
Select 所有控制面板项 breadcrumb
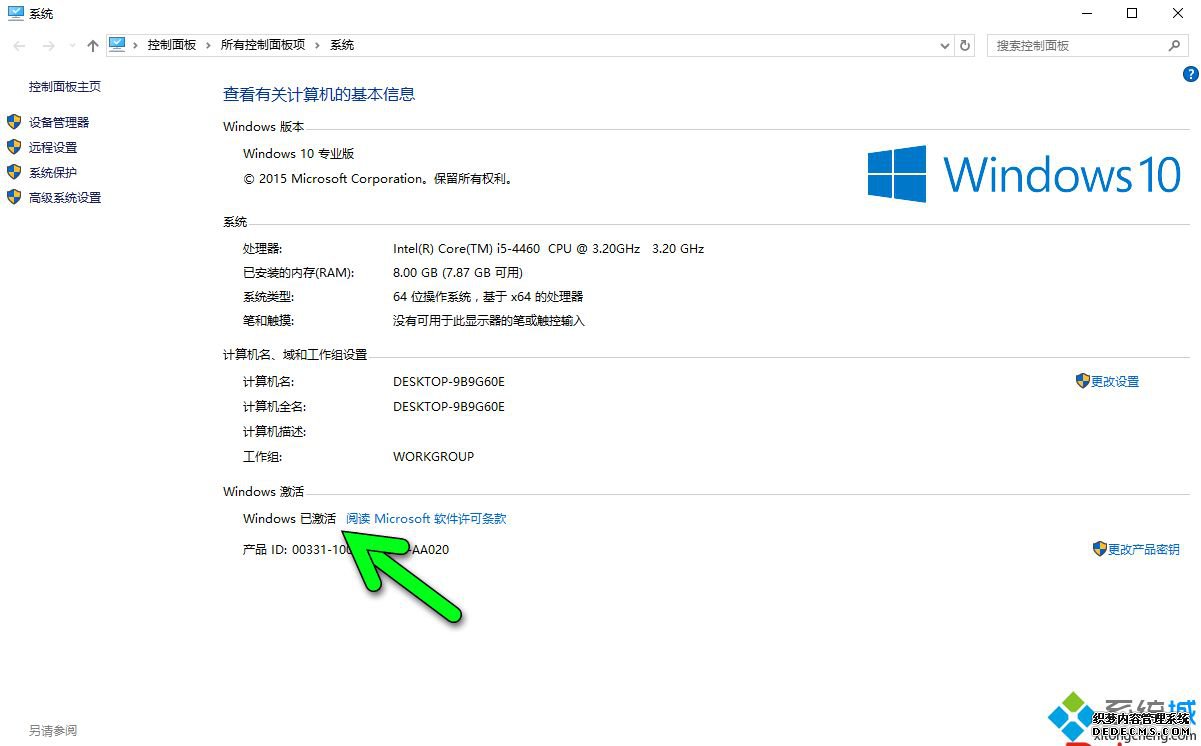(x=263, y=45)
